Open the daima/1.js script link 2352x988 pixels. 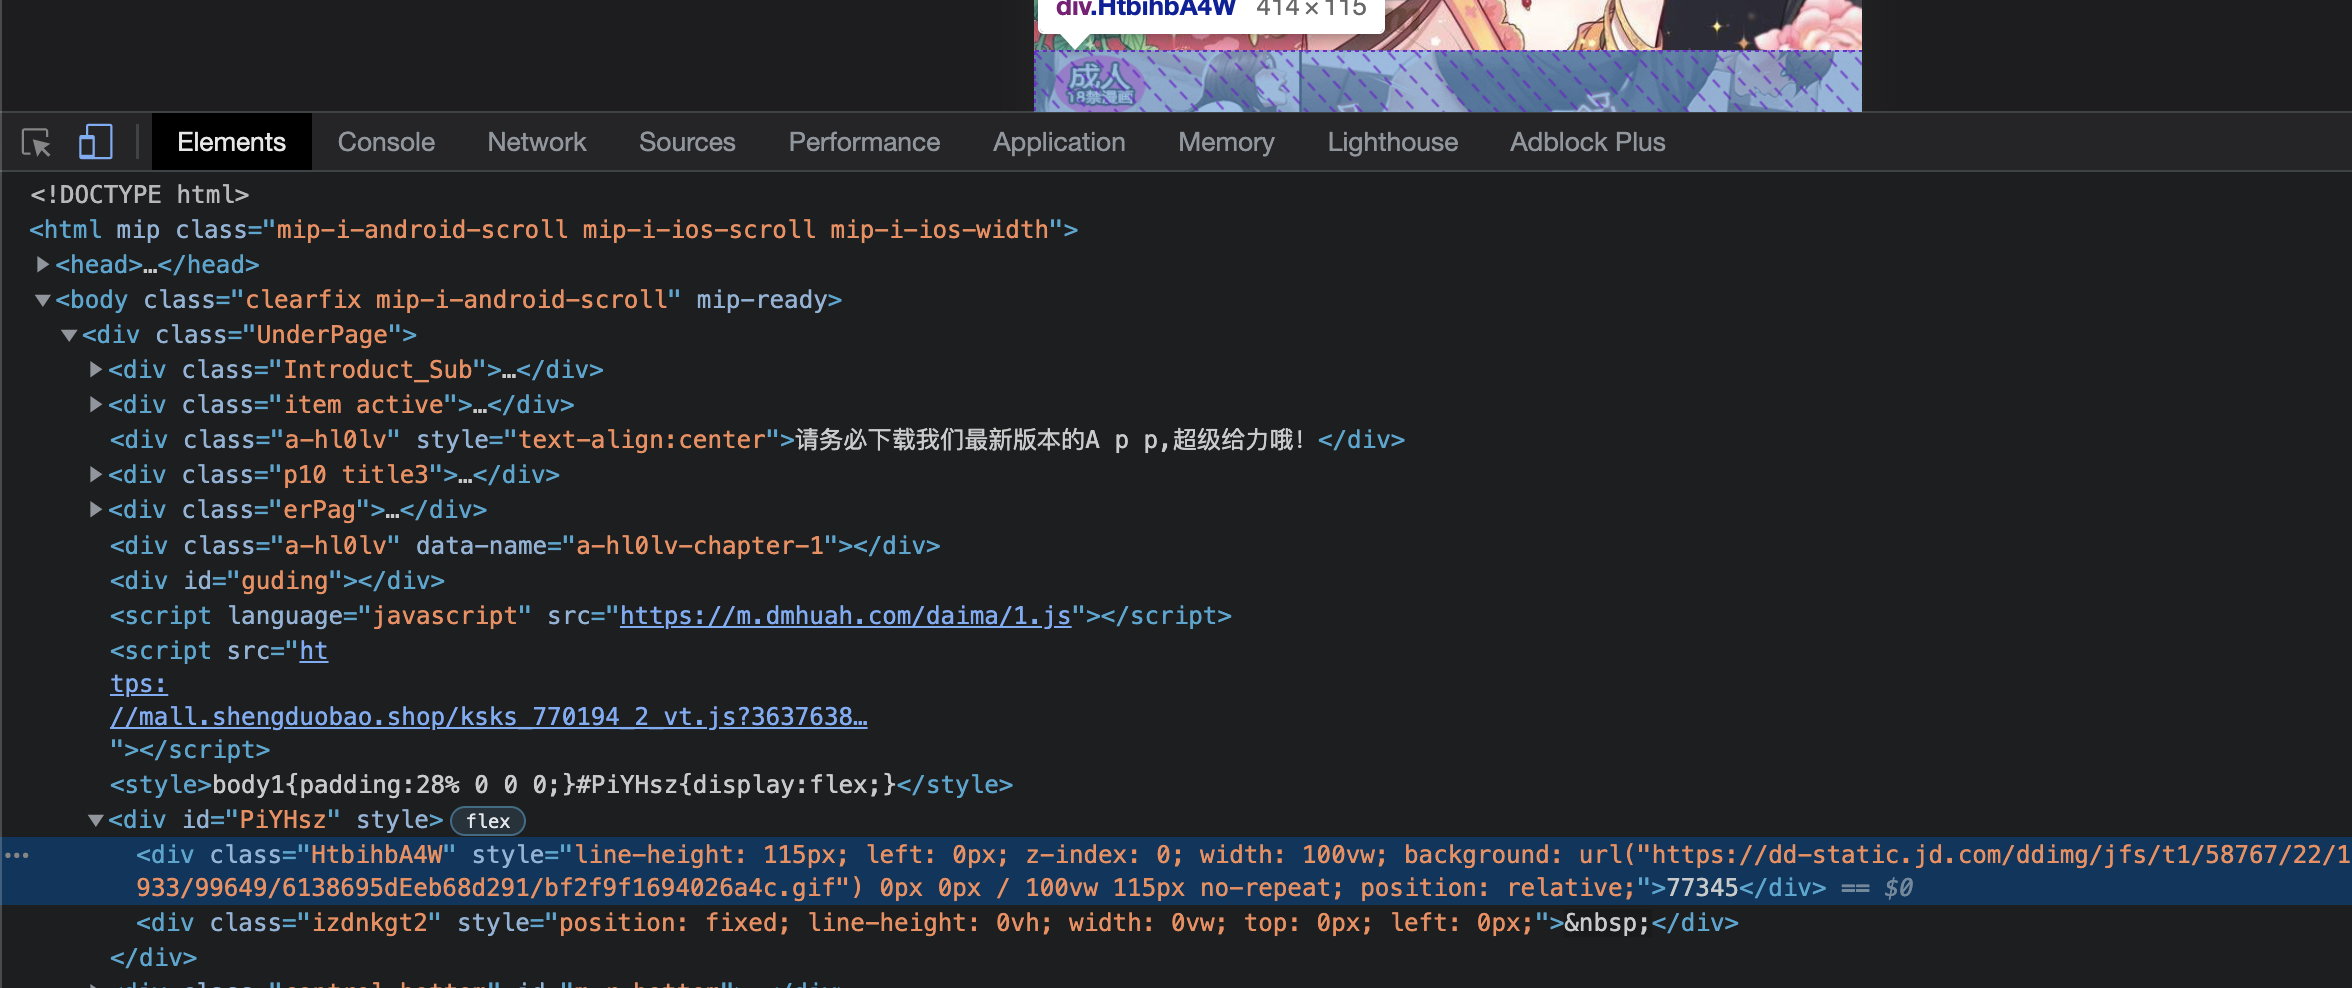coord(845,615)
